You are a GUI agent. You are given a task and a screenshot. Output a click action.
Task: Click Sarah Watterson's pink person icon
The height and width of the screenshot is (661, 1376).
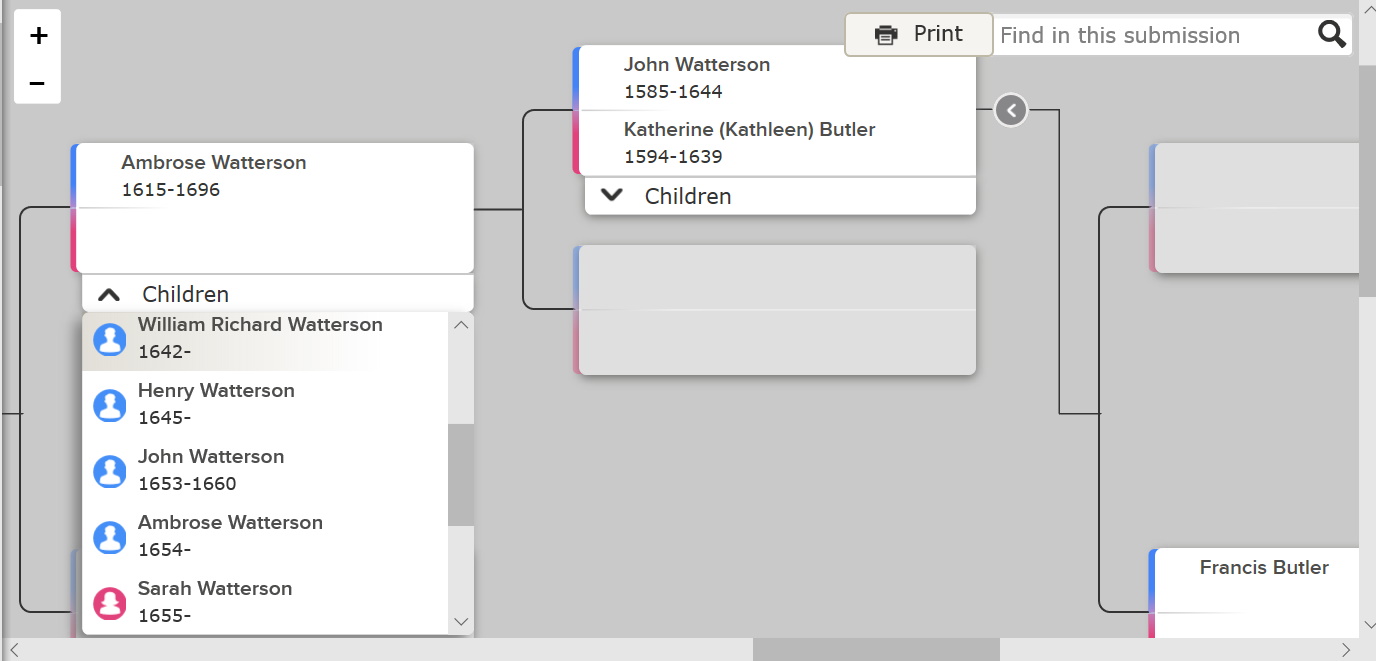(109, 603)
